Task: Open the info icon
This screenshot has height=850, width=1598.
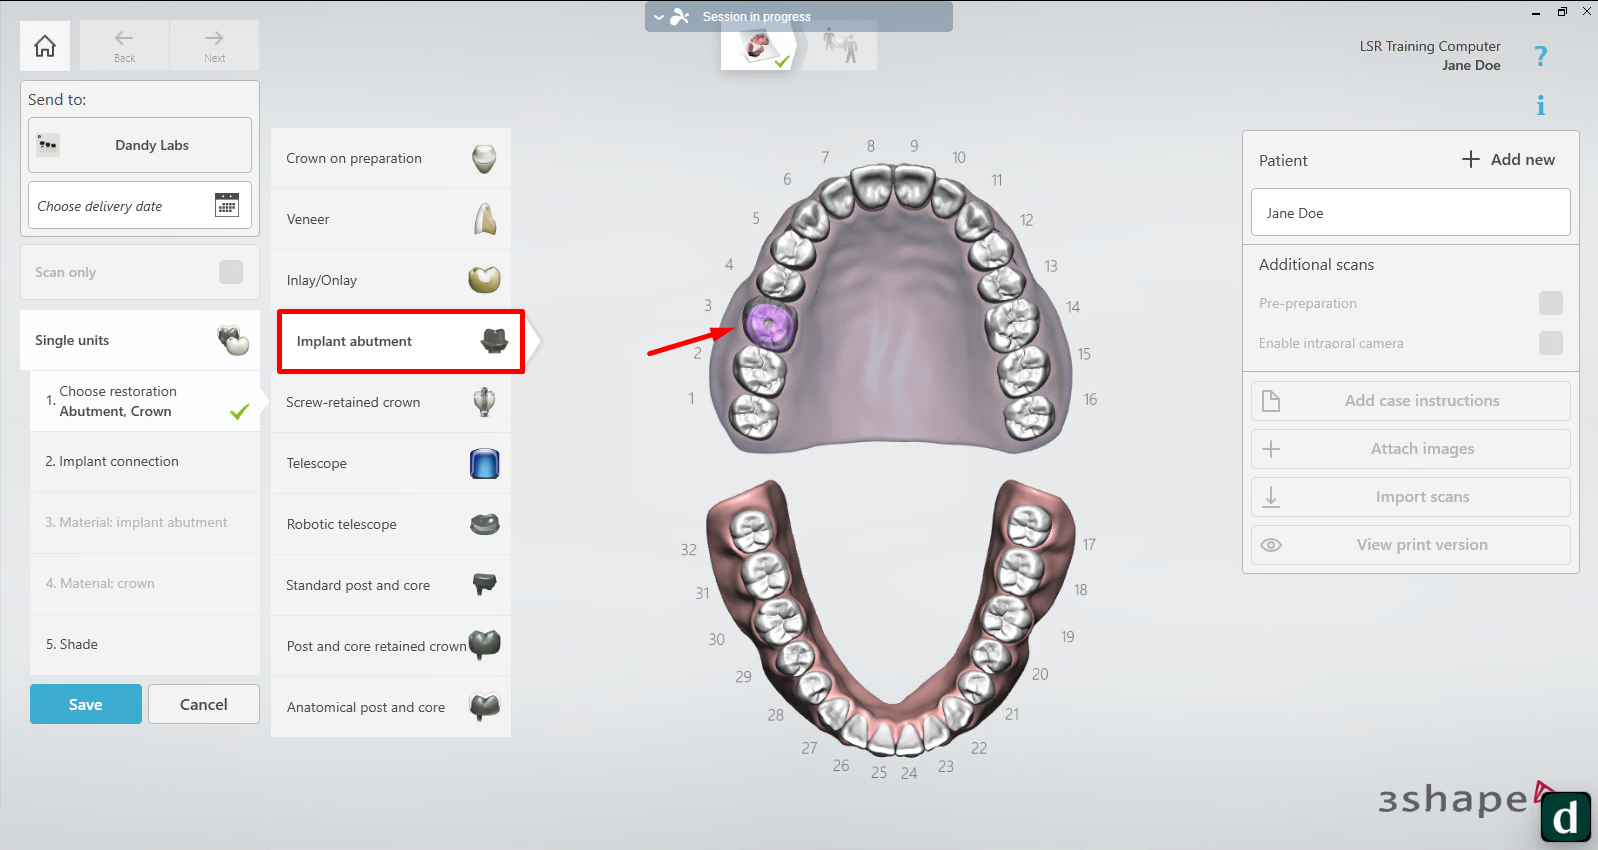Action: [x=1540, y=105]
